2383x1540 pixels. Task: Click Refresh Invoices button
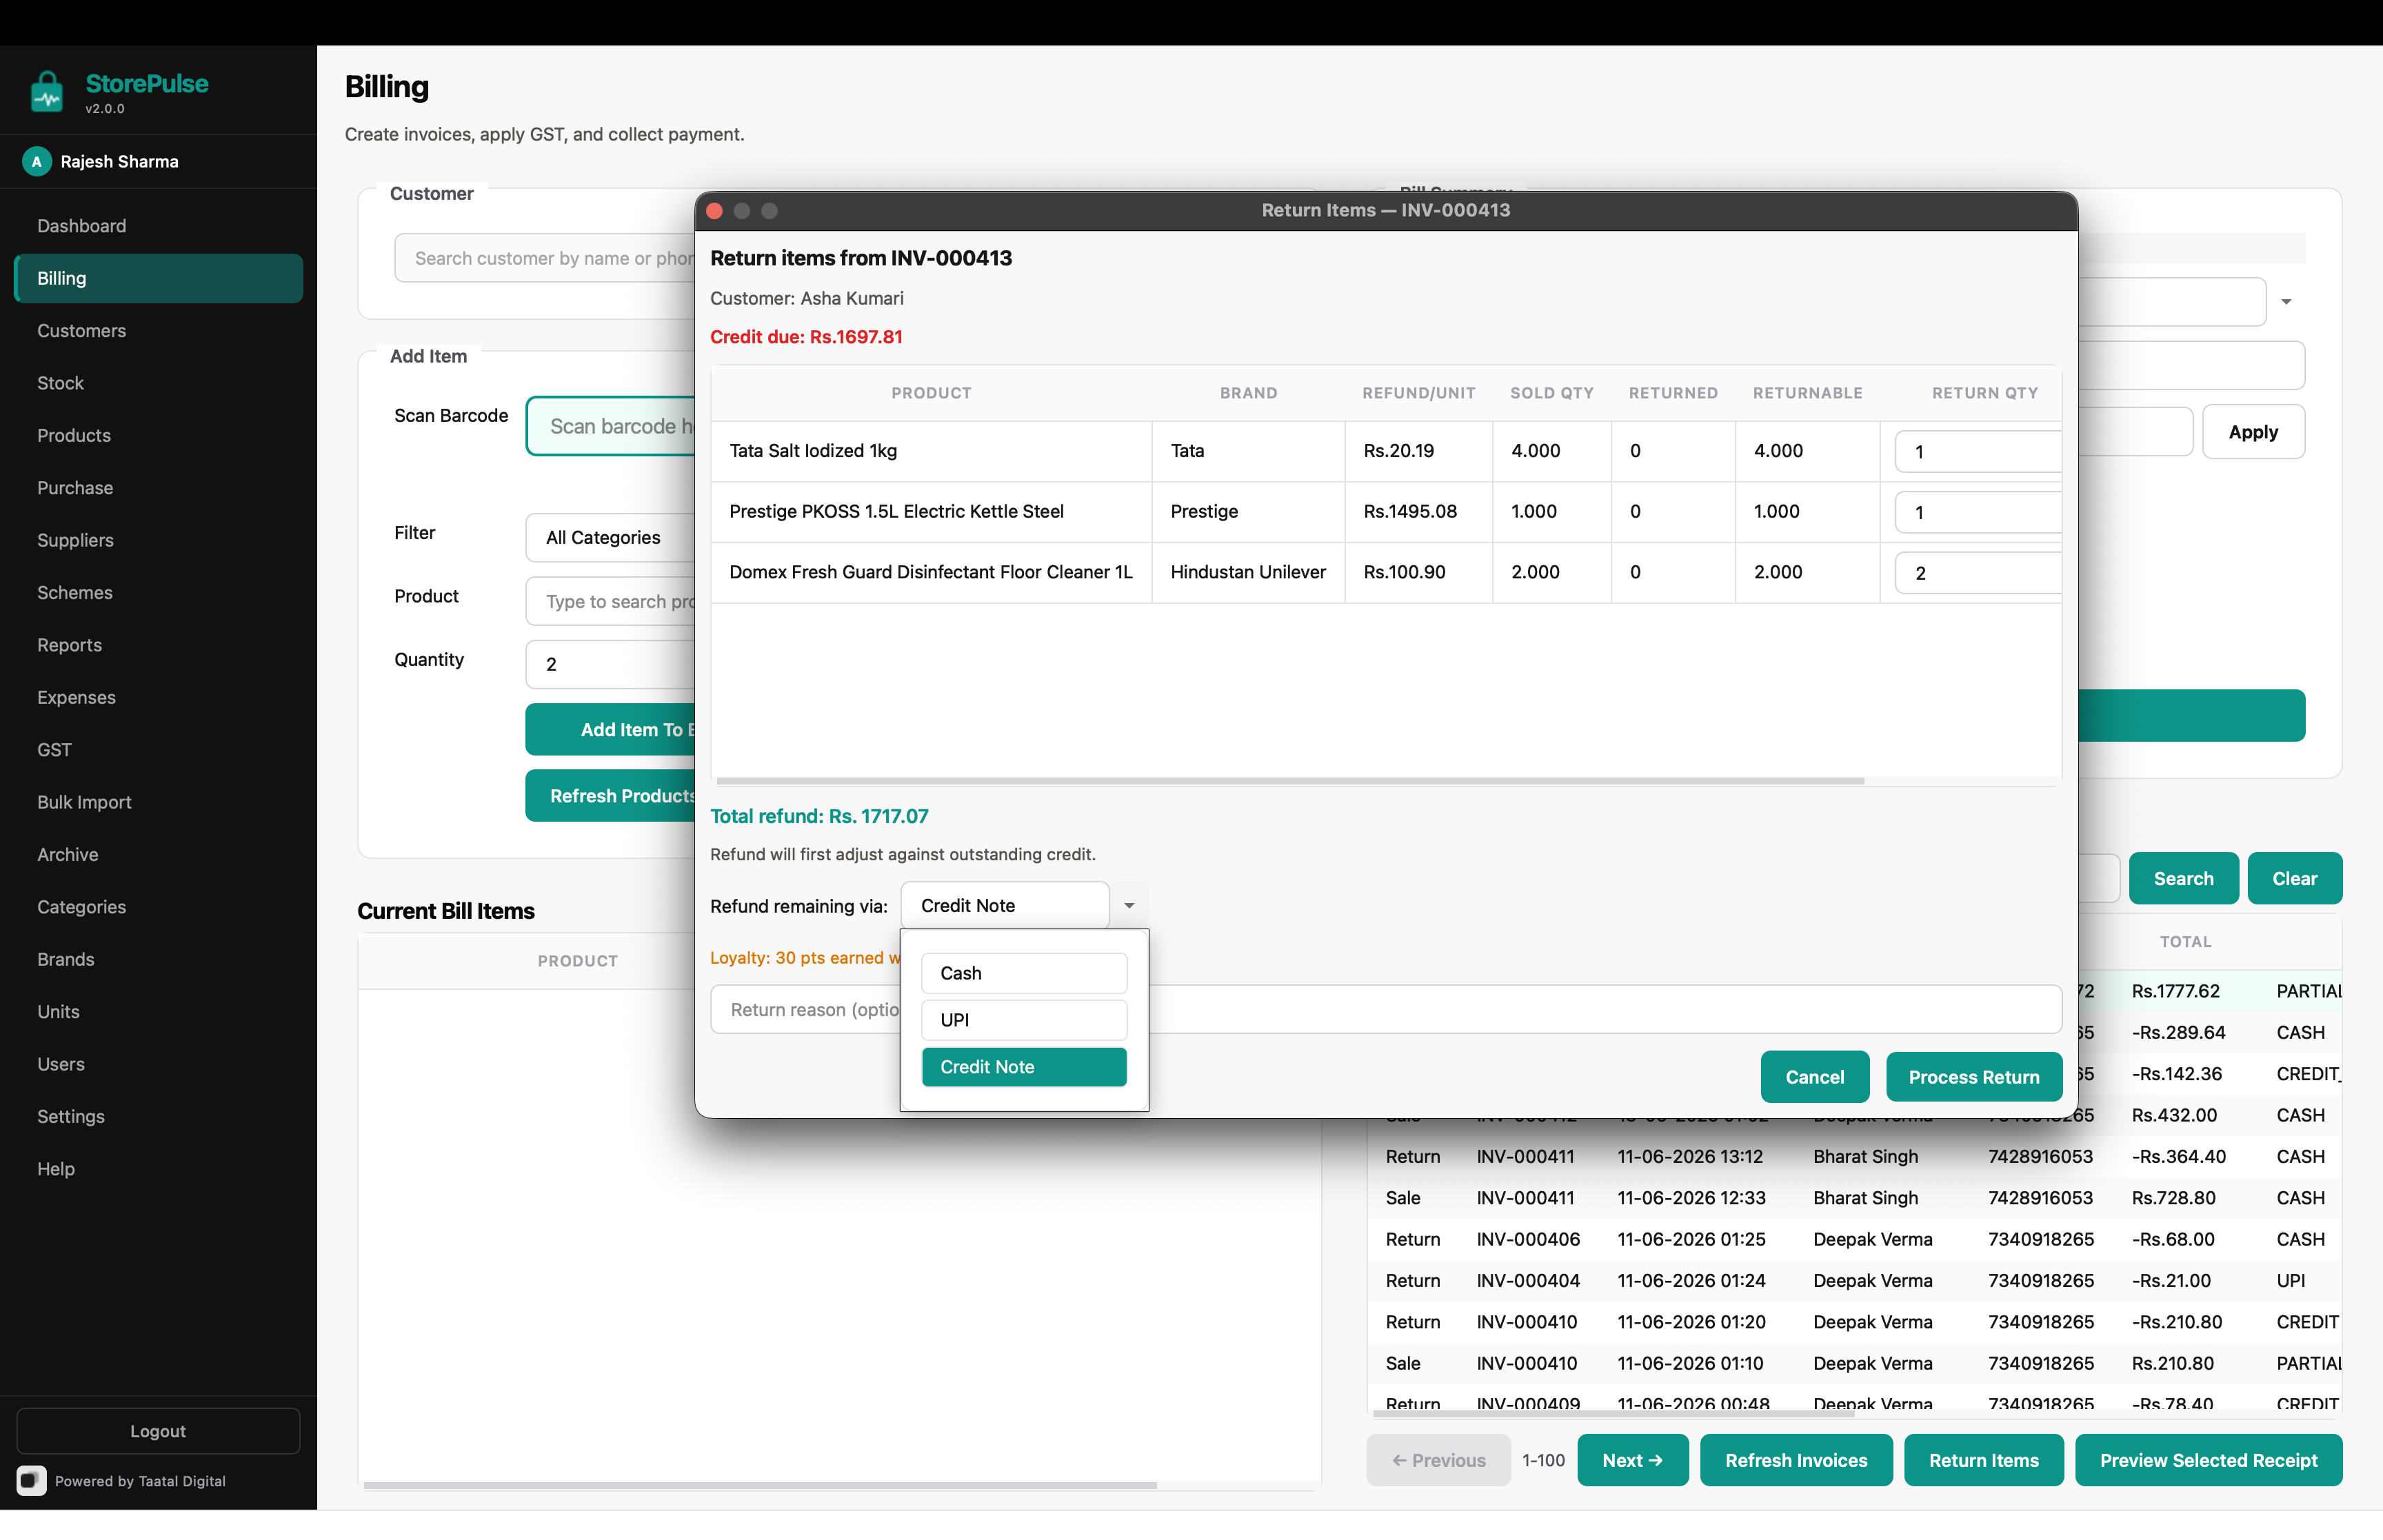click(x=1796, y=1460)
